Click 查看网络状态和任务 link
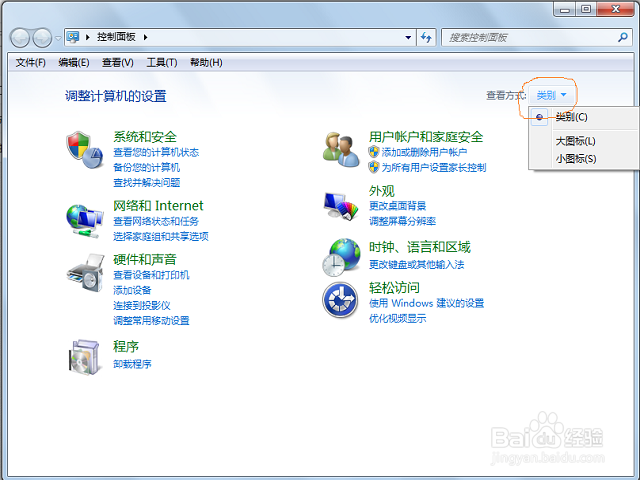Image resolution: width=640 pixels, height=480 pixels. click(156, 221)
